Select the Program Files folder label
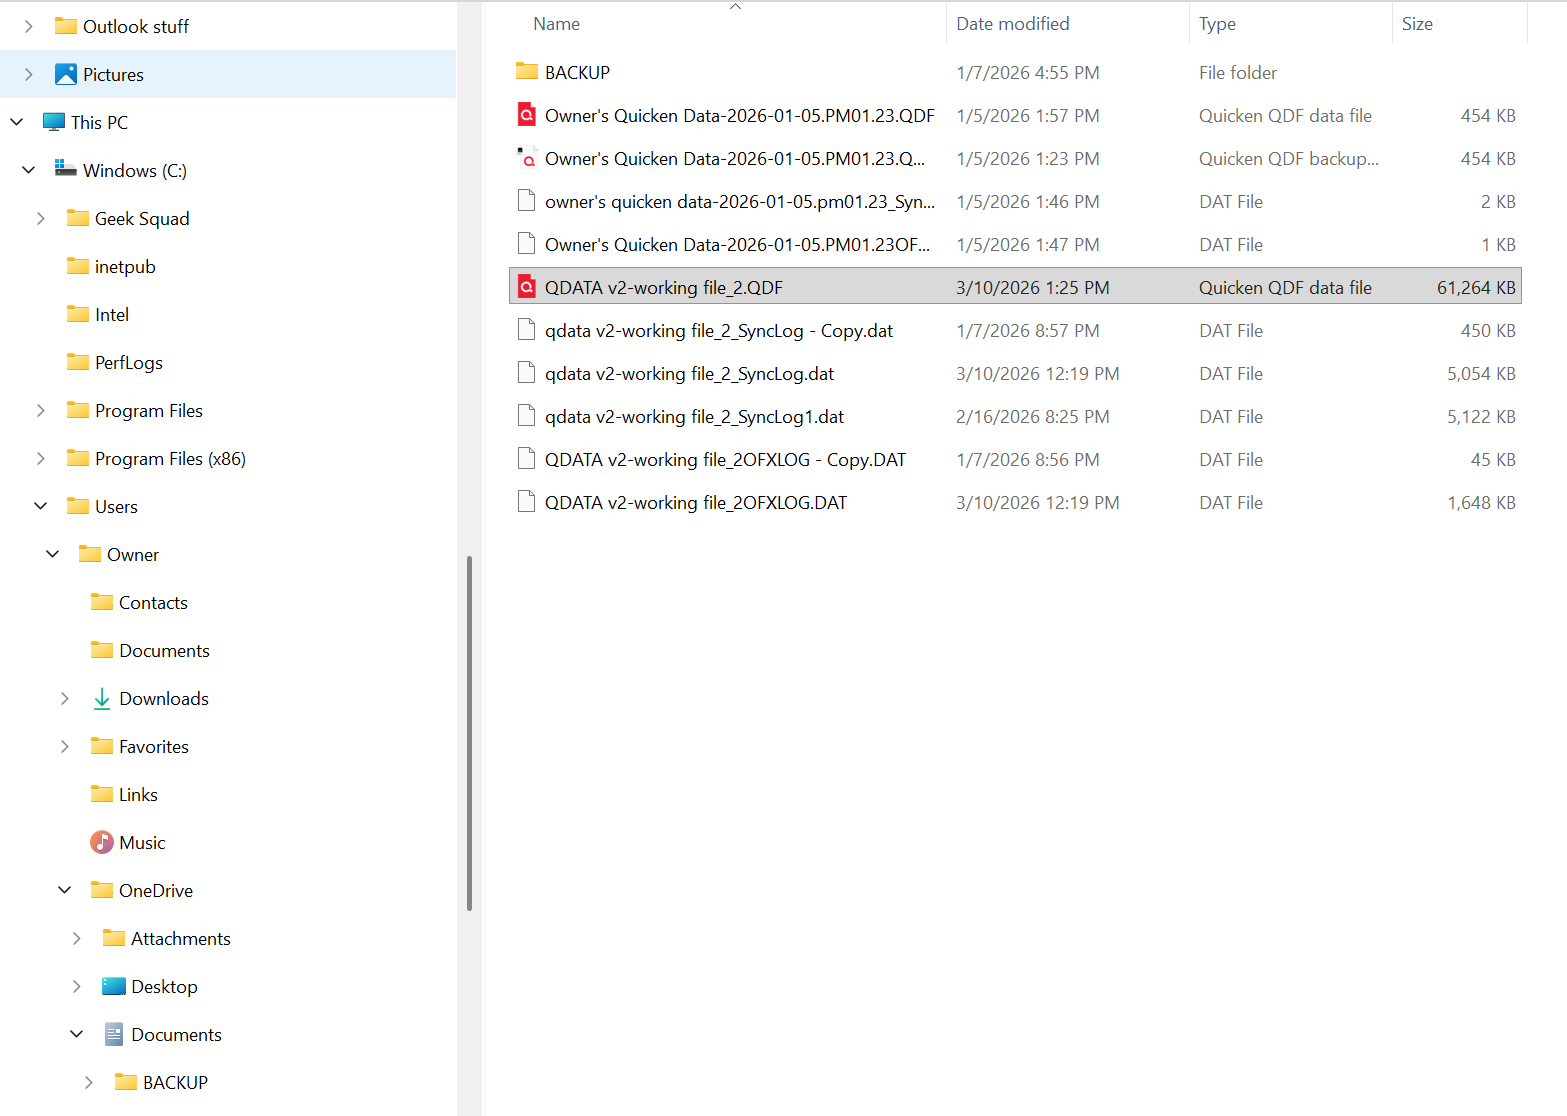 149,411
